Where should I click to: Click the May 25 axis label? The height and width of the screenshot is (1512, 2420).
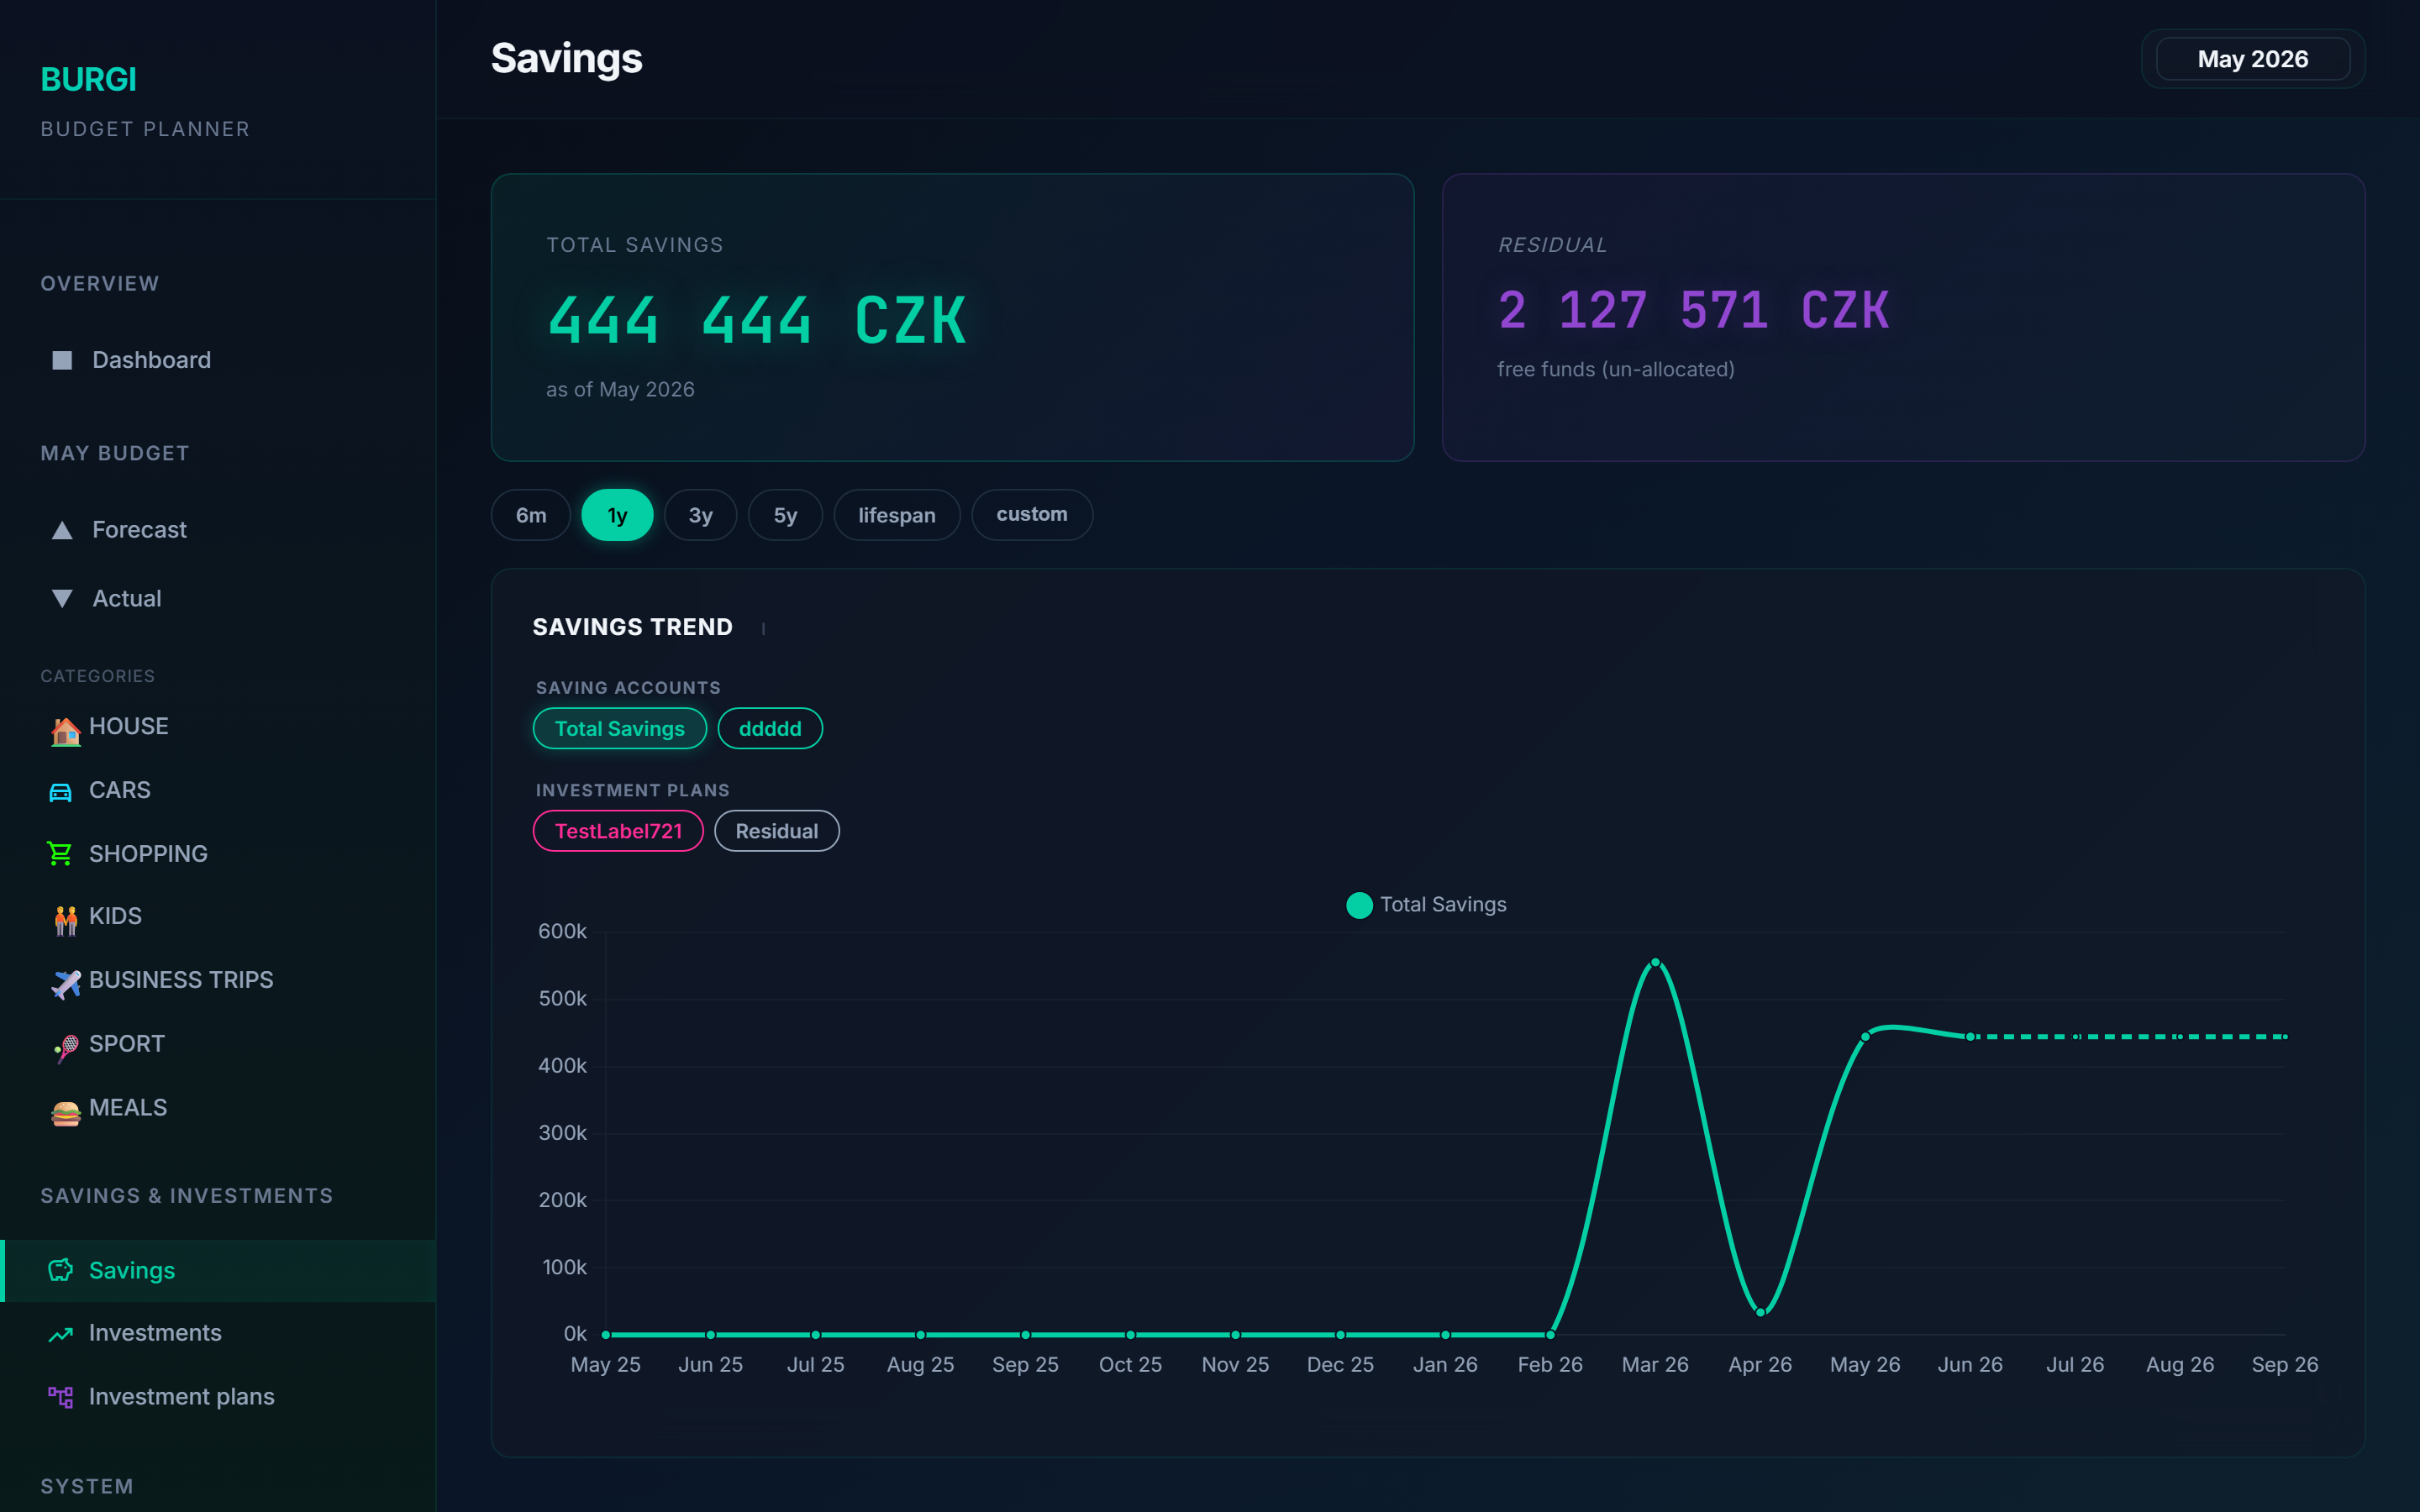point(605,1365)
